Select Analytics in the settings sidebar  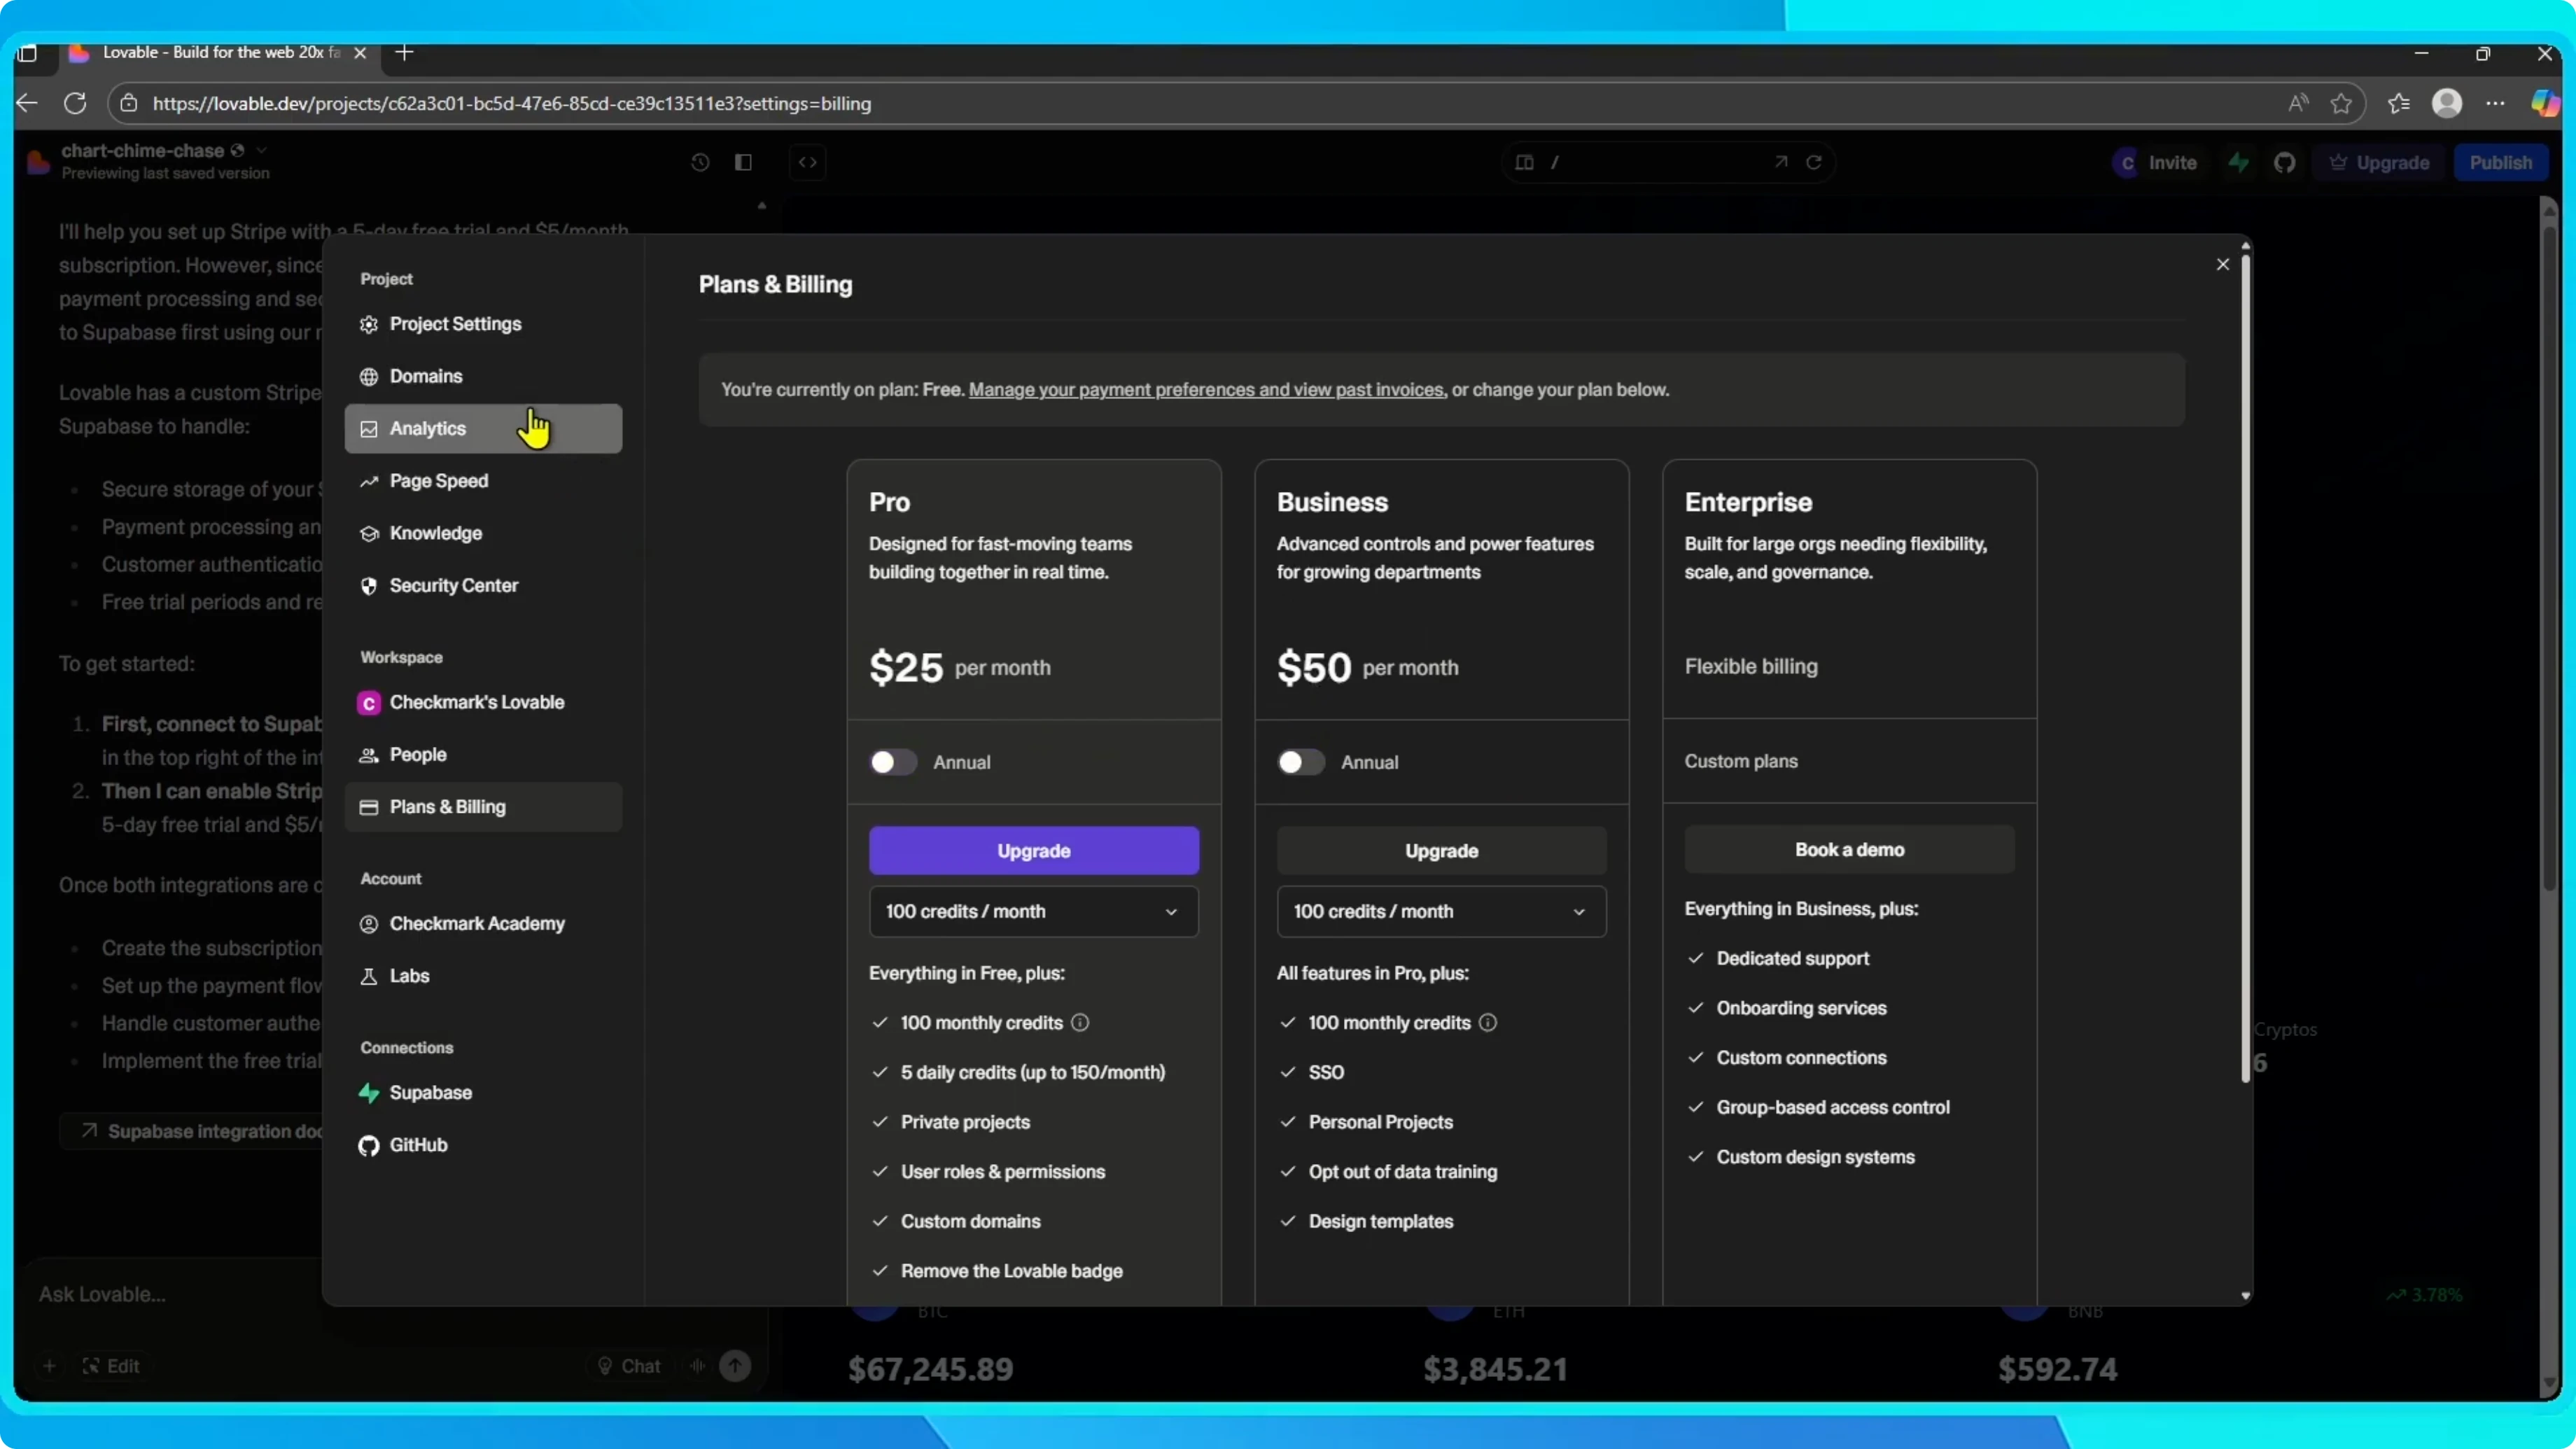(x=483, y=428)
